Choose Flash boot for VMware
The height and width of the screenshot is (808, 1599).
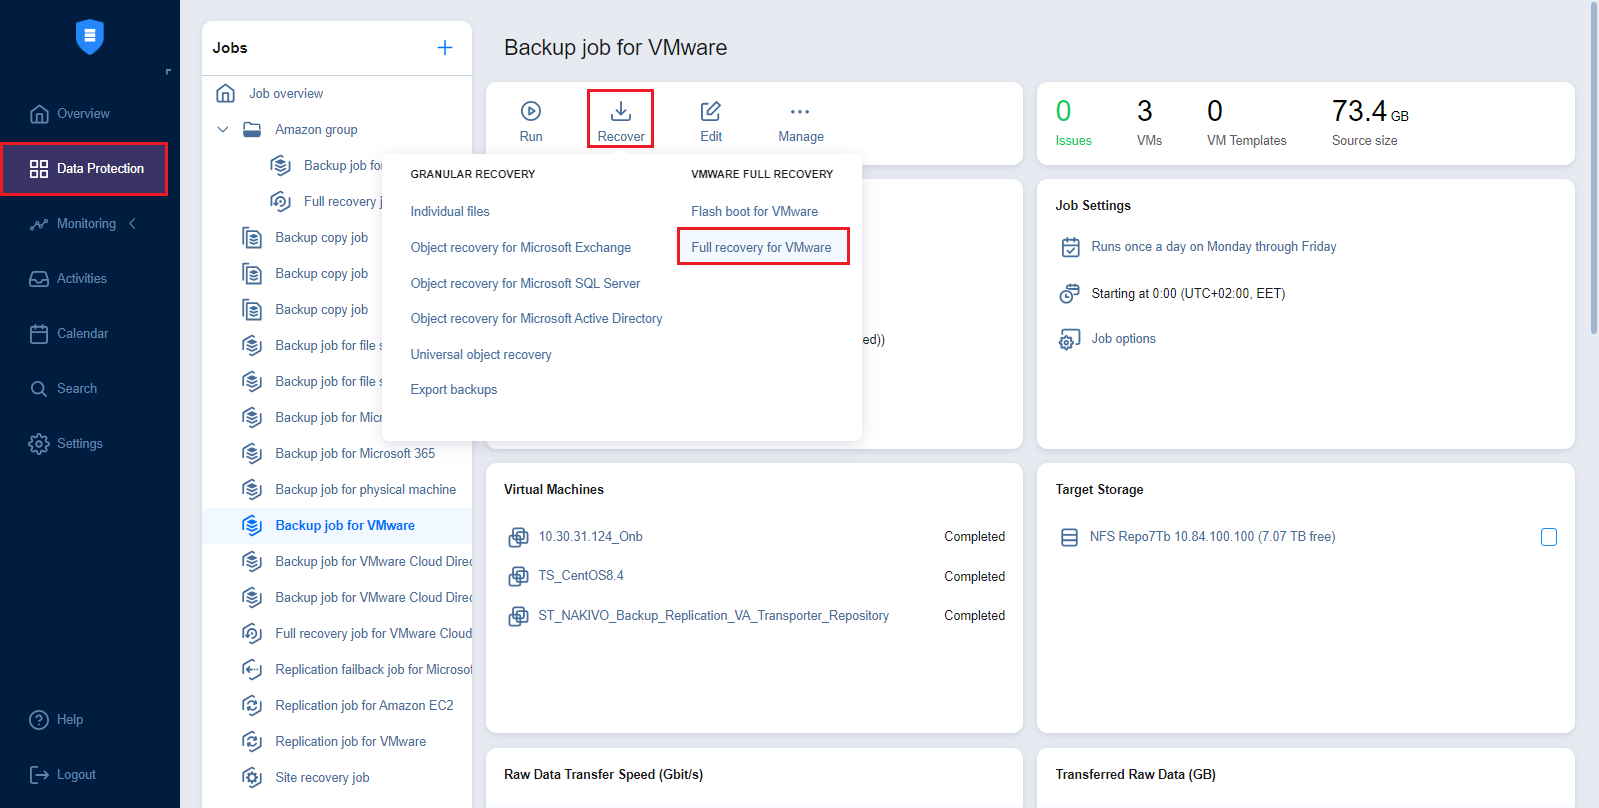[x=754, y=212]
